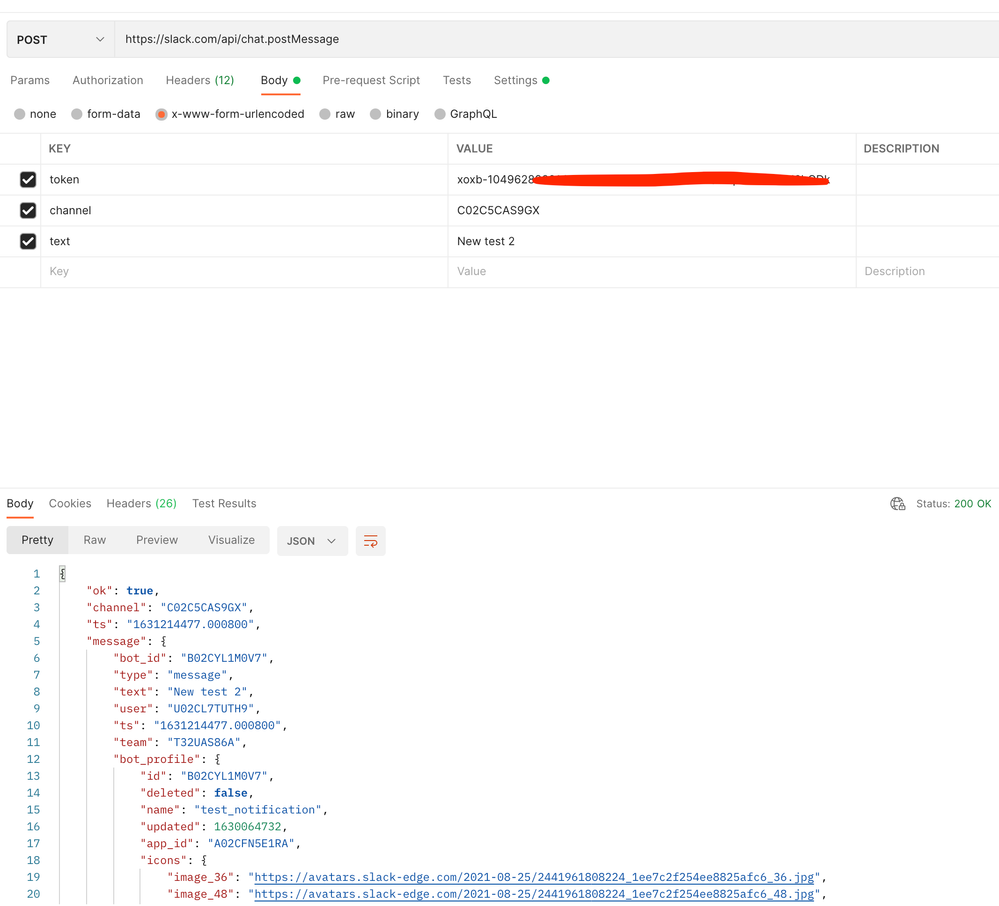Select x-www-form-urlencoded body type
999x906 pixels.
click(x=161, y=114)
